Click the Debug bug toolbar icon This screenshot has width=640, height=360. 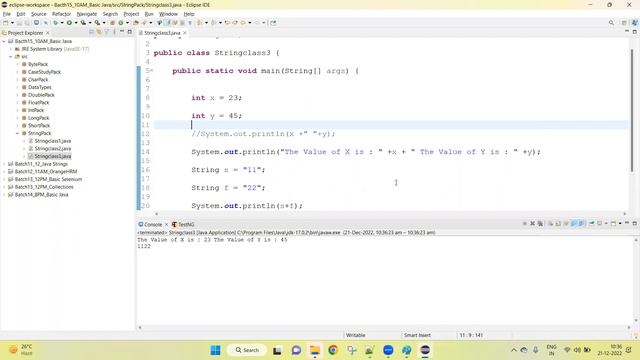pos(55,23)
